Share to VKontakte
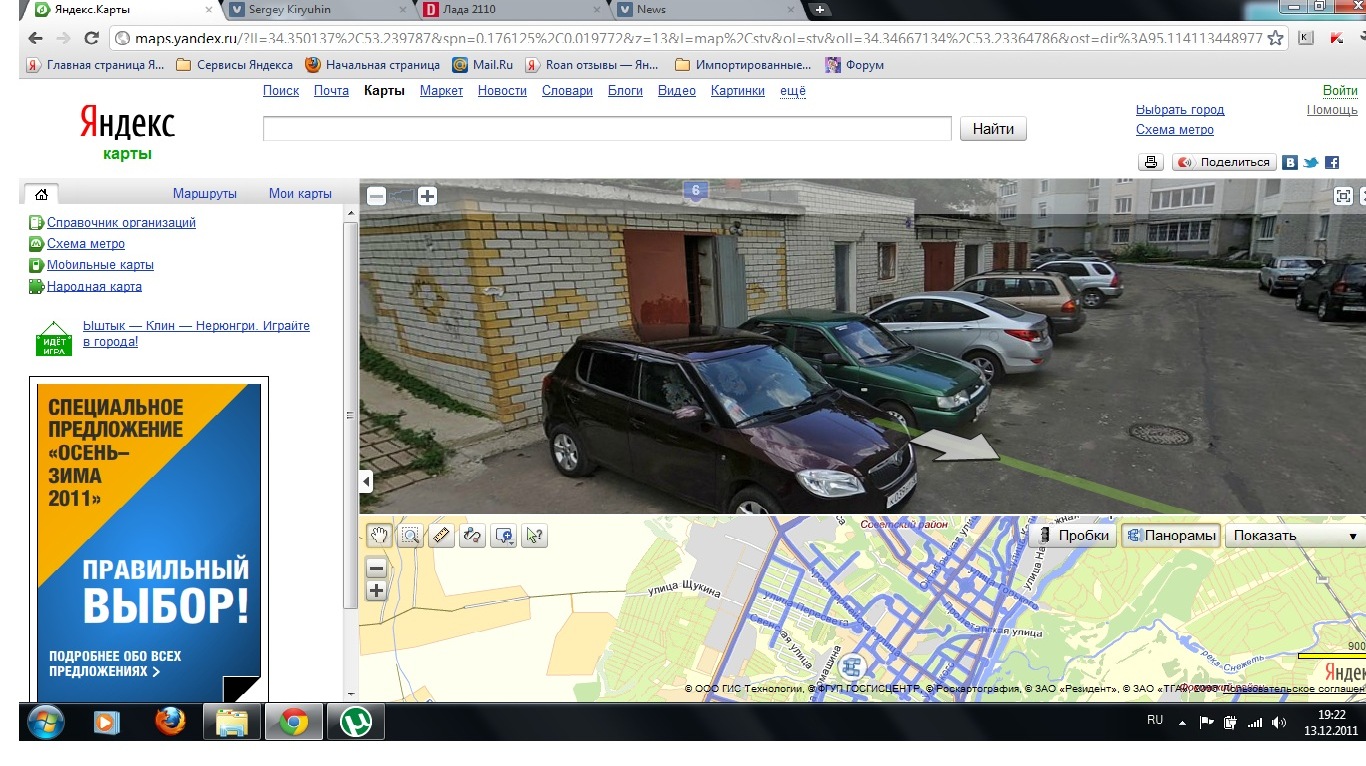Screen dimensions: 1366x766 coord(1291,162)
